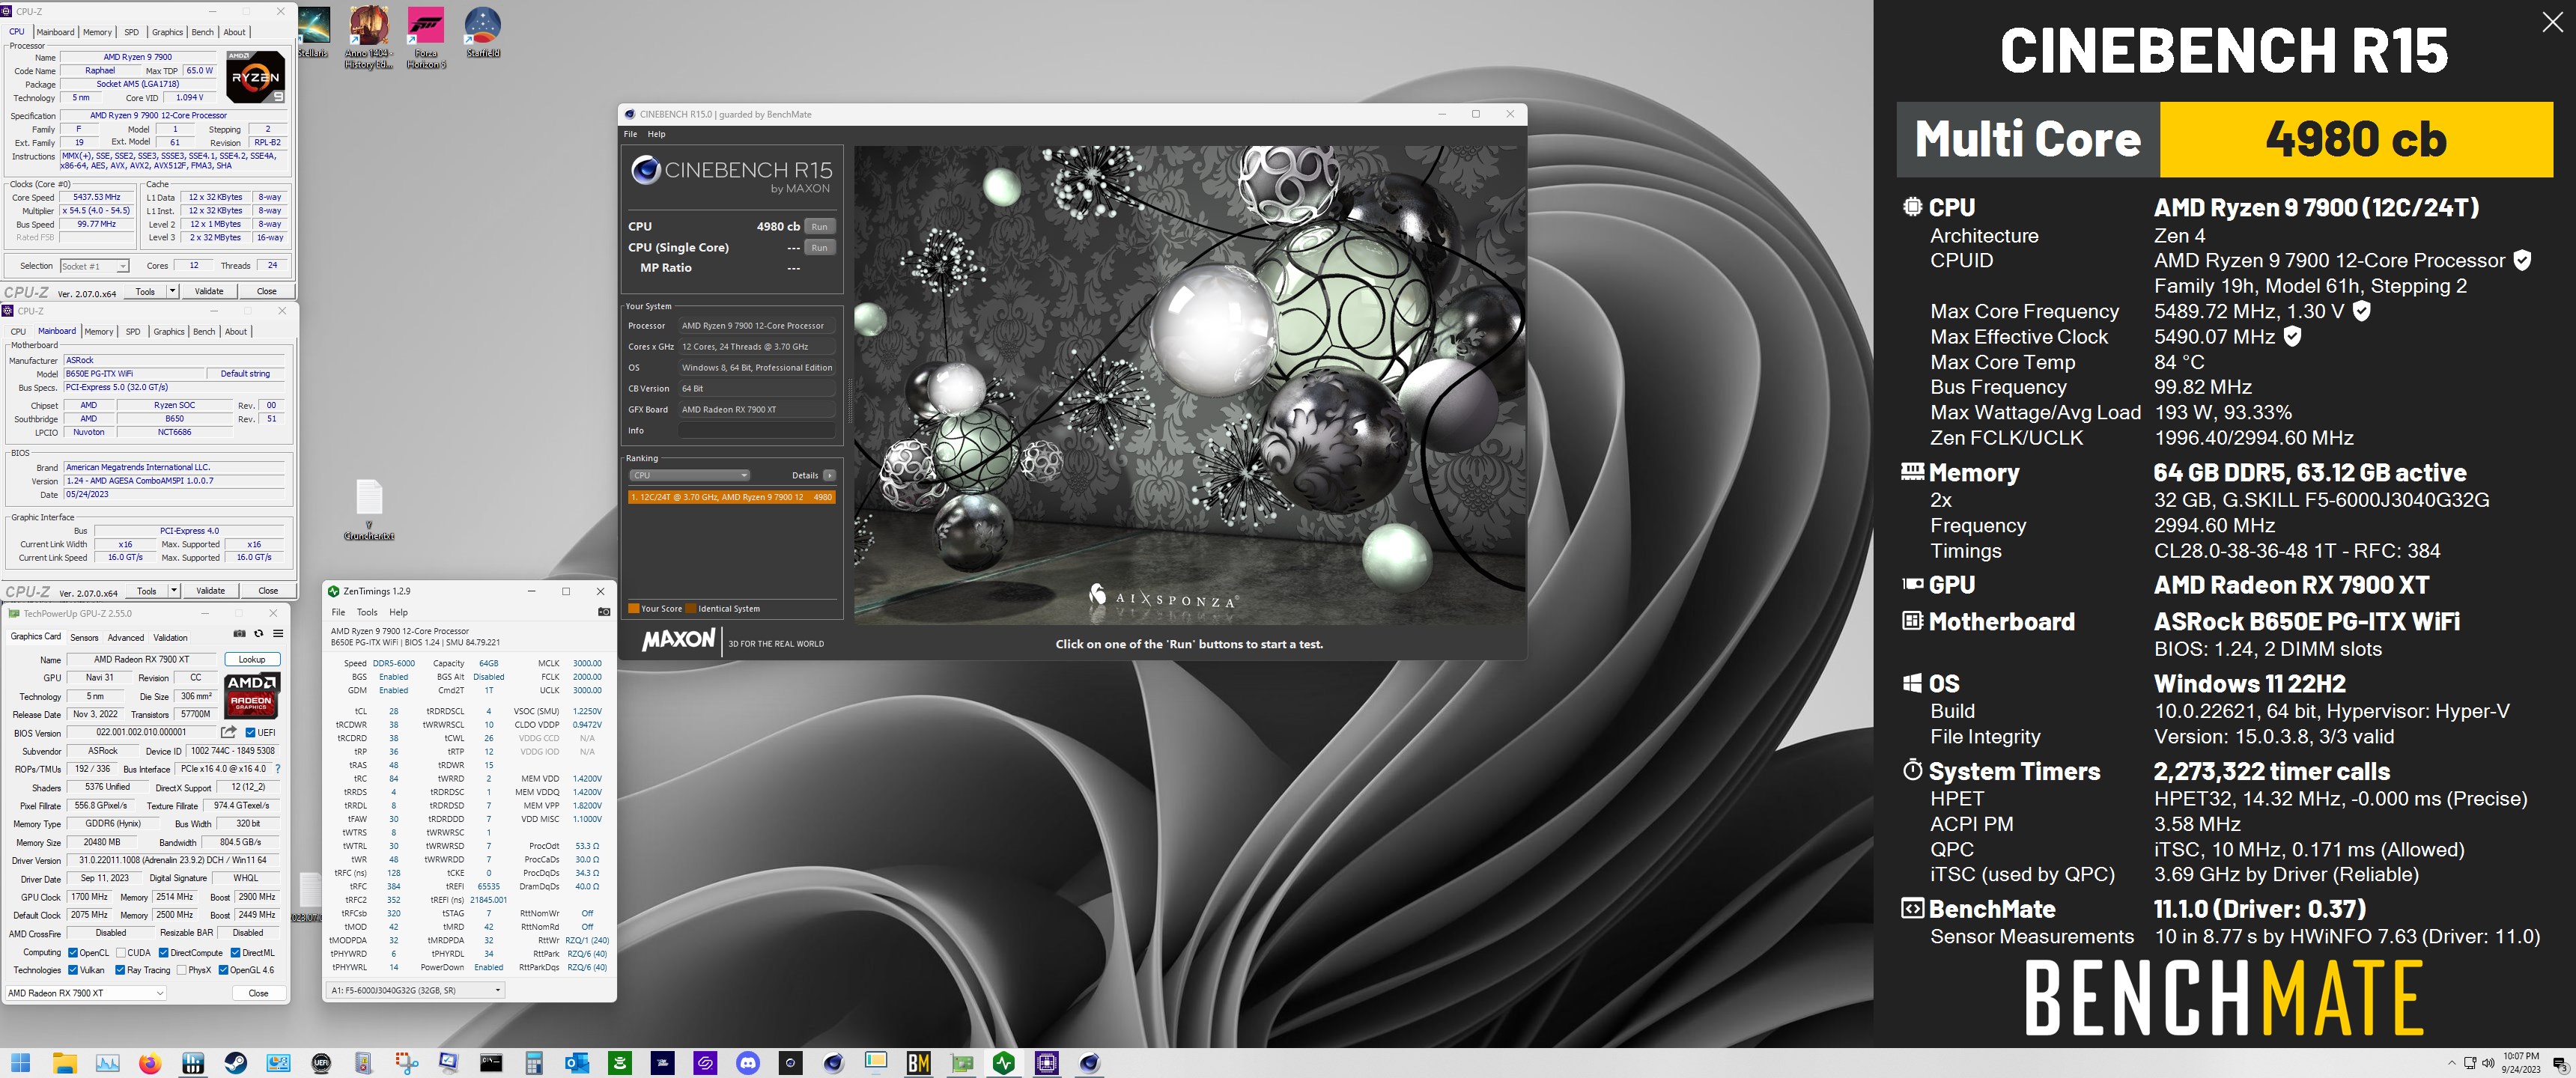Open Discord from the taskbar
Image resolution: width=2576 pixels, height=1078 pixels.
pos(747,1063)
